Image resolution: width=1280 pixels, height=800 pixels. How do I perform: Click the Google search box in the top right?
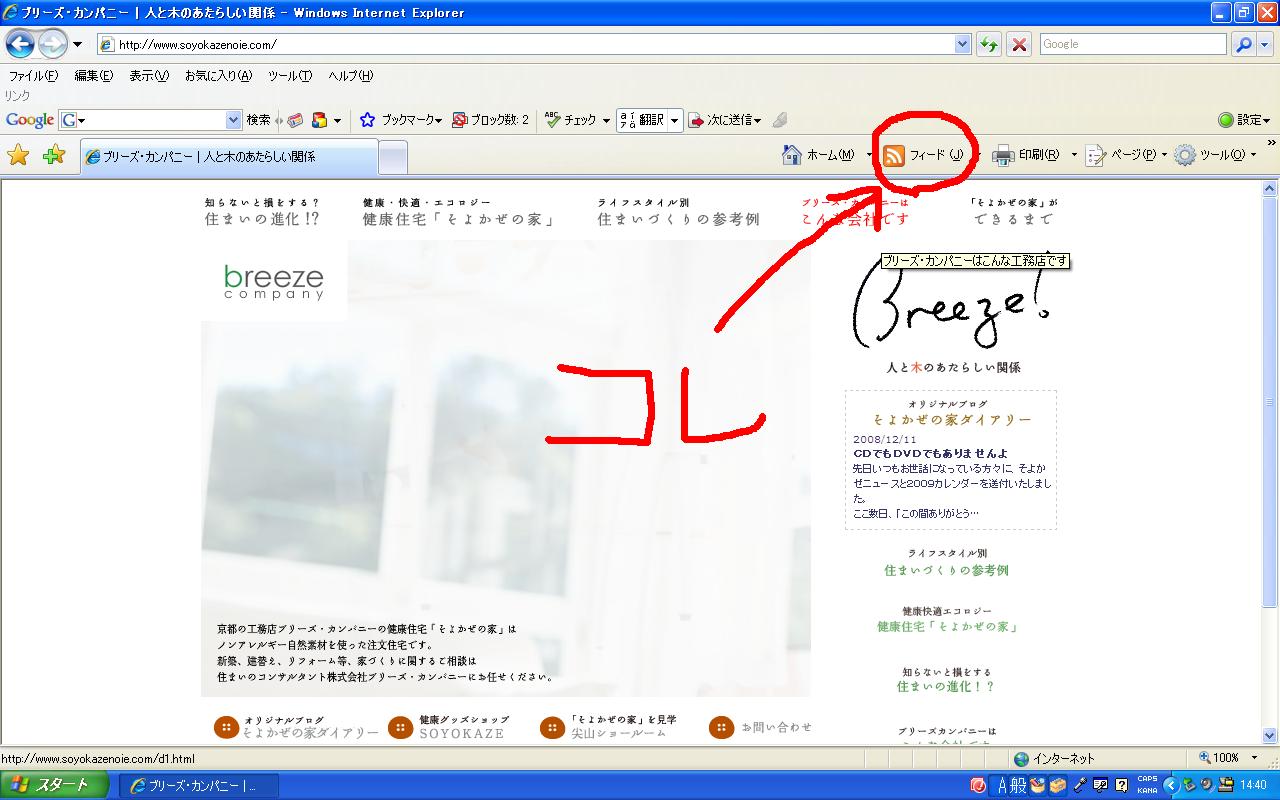[1132, 44]
